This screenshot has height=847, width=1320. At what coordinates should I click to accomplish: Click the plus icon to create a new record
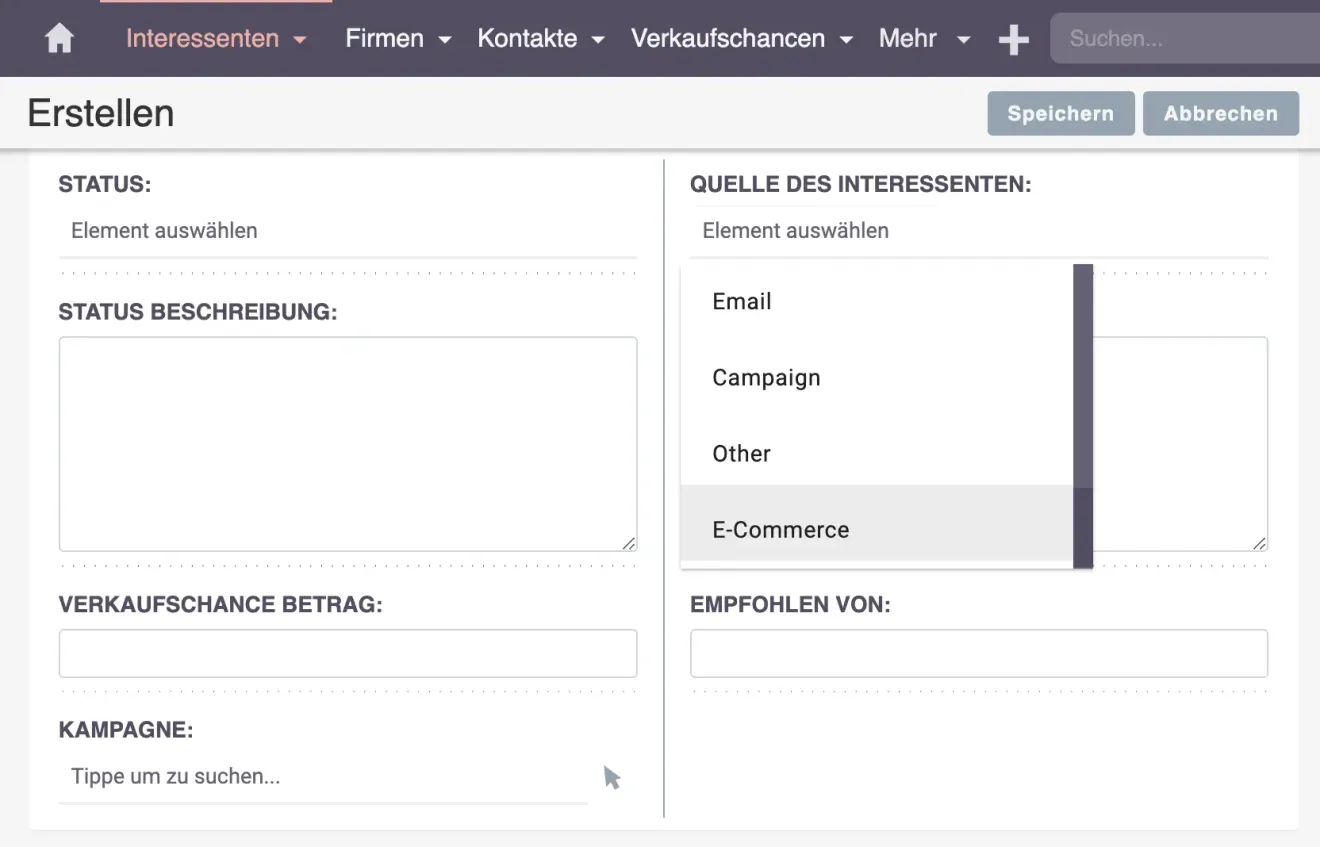click(1013, 39)
